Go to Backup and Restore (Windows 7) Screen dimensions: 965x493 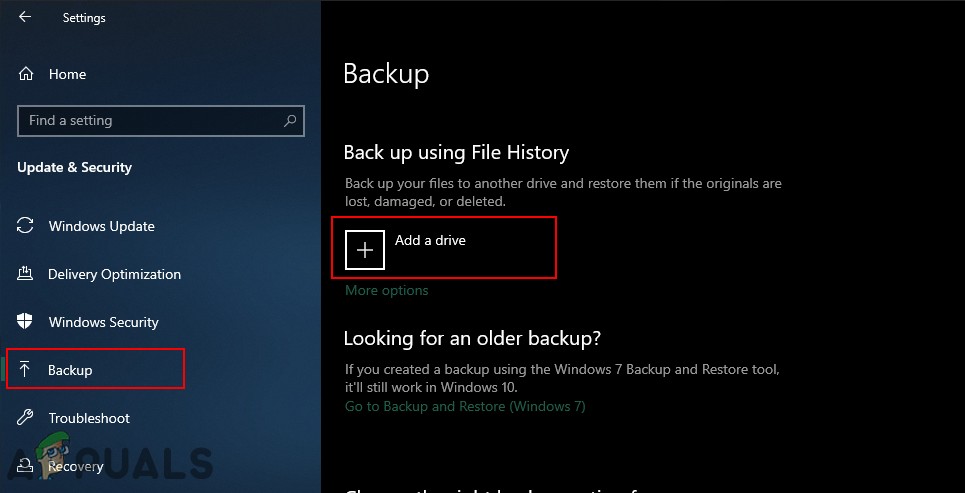pos(465,406)
